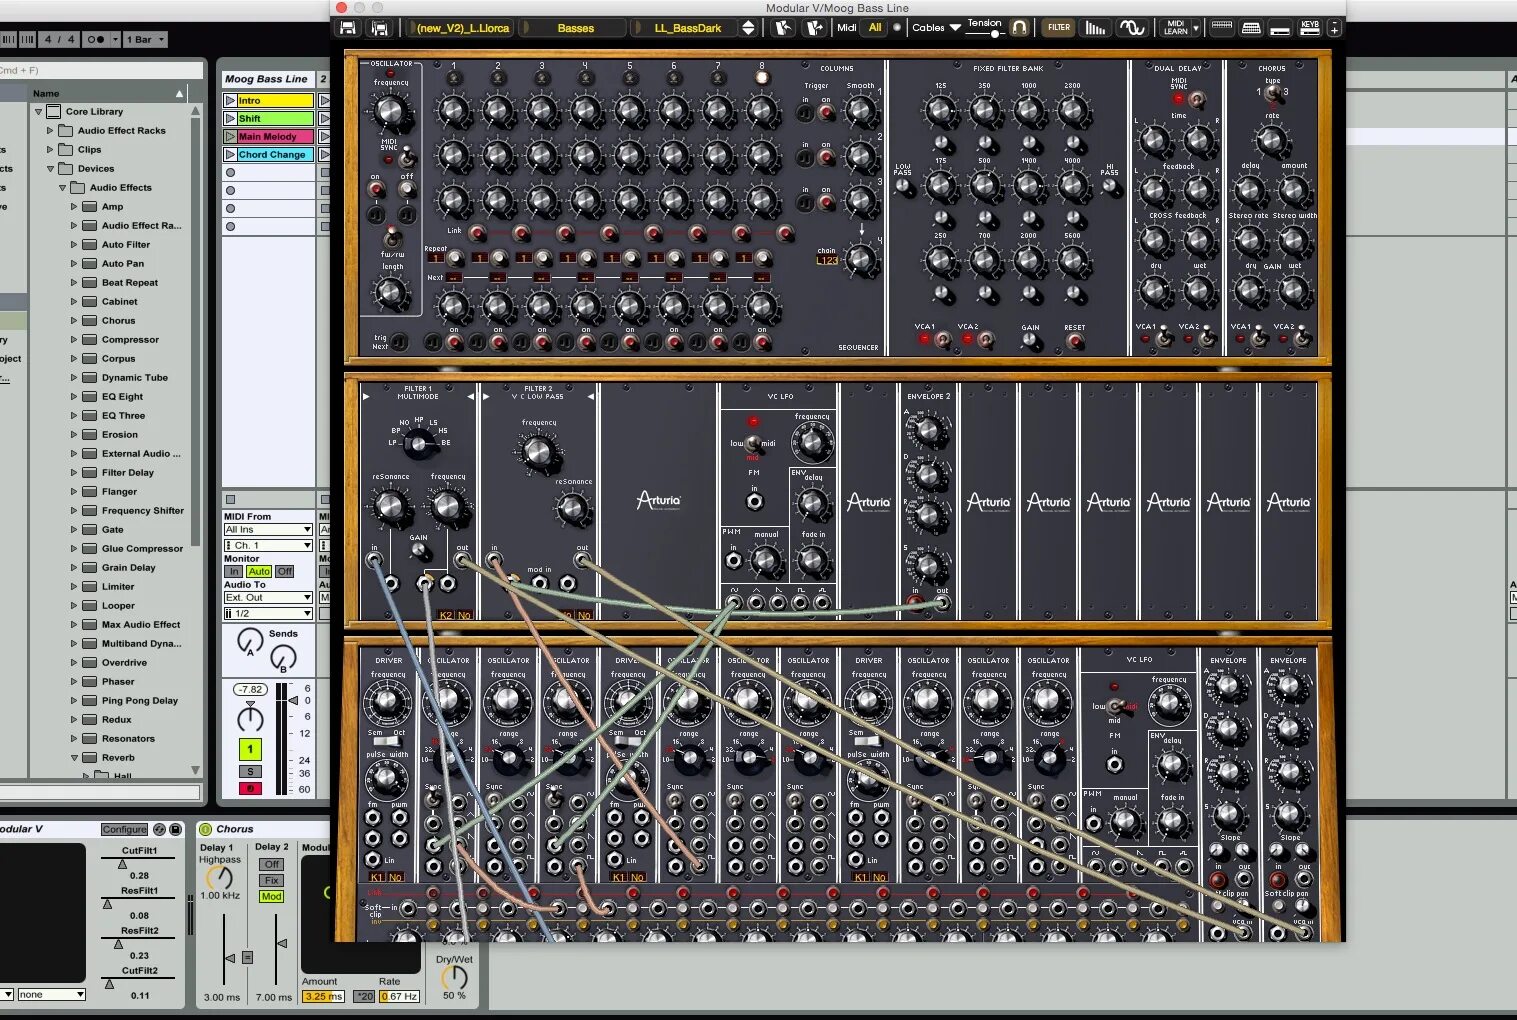Click the middle rack view icon before the keyboard icon
The image size is (1517, 1020).
point(1251,28)
